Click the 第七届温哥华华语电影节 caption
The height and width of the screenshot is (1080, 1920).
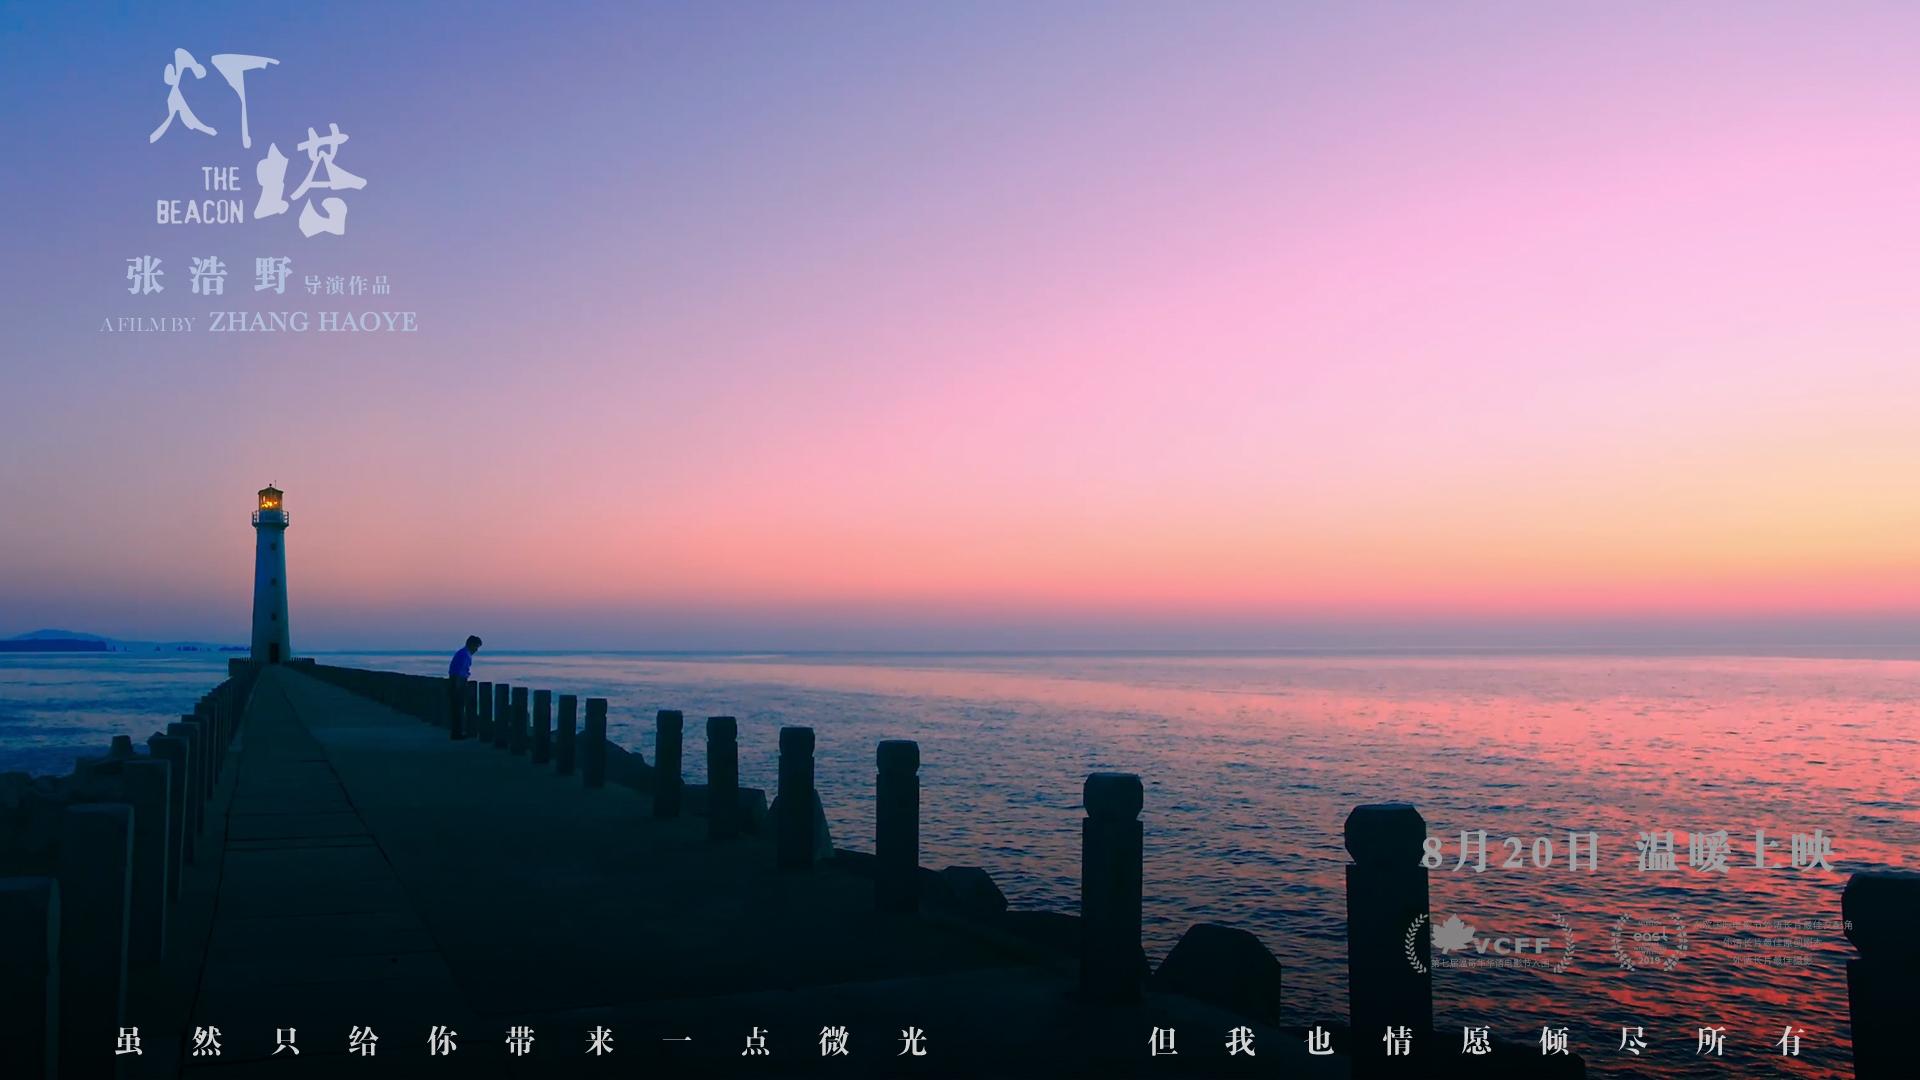(x=1490, y=963)
